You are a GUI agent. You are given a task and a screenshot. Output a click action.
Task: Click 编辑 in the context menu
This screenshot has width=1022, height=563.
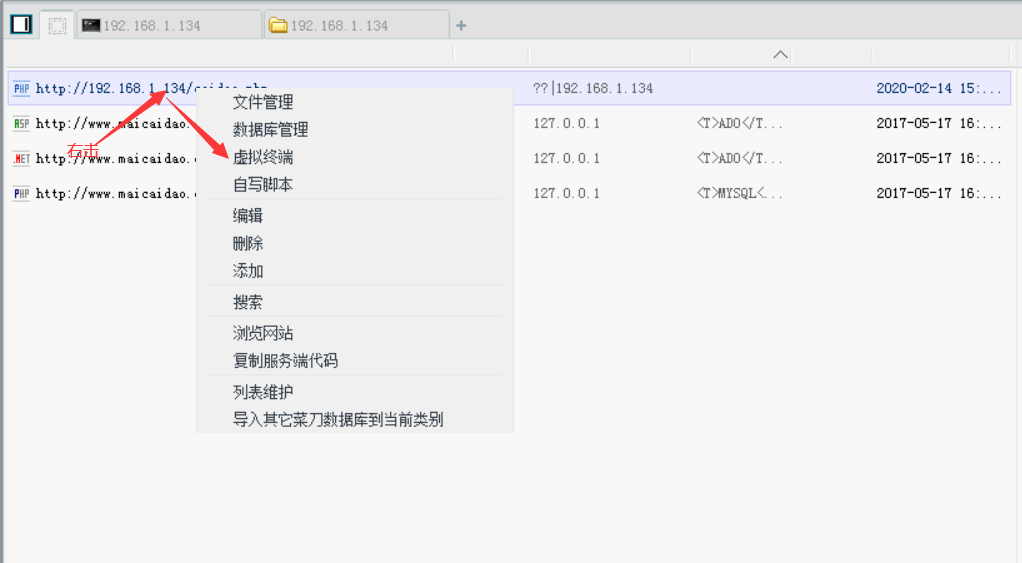248,215
